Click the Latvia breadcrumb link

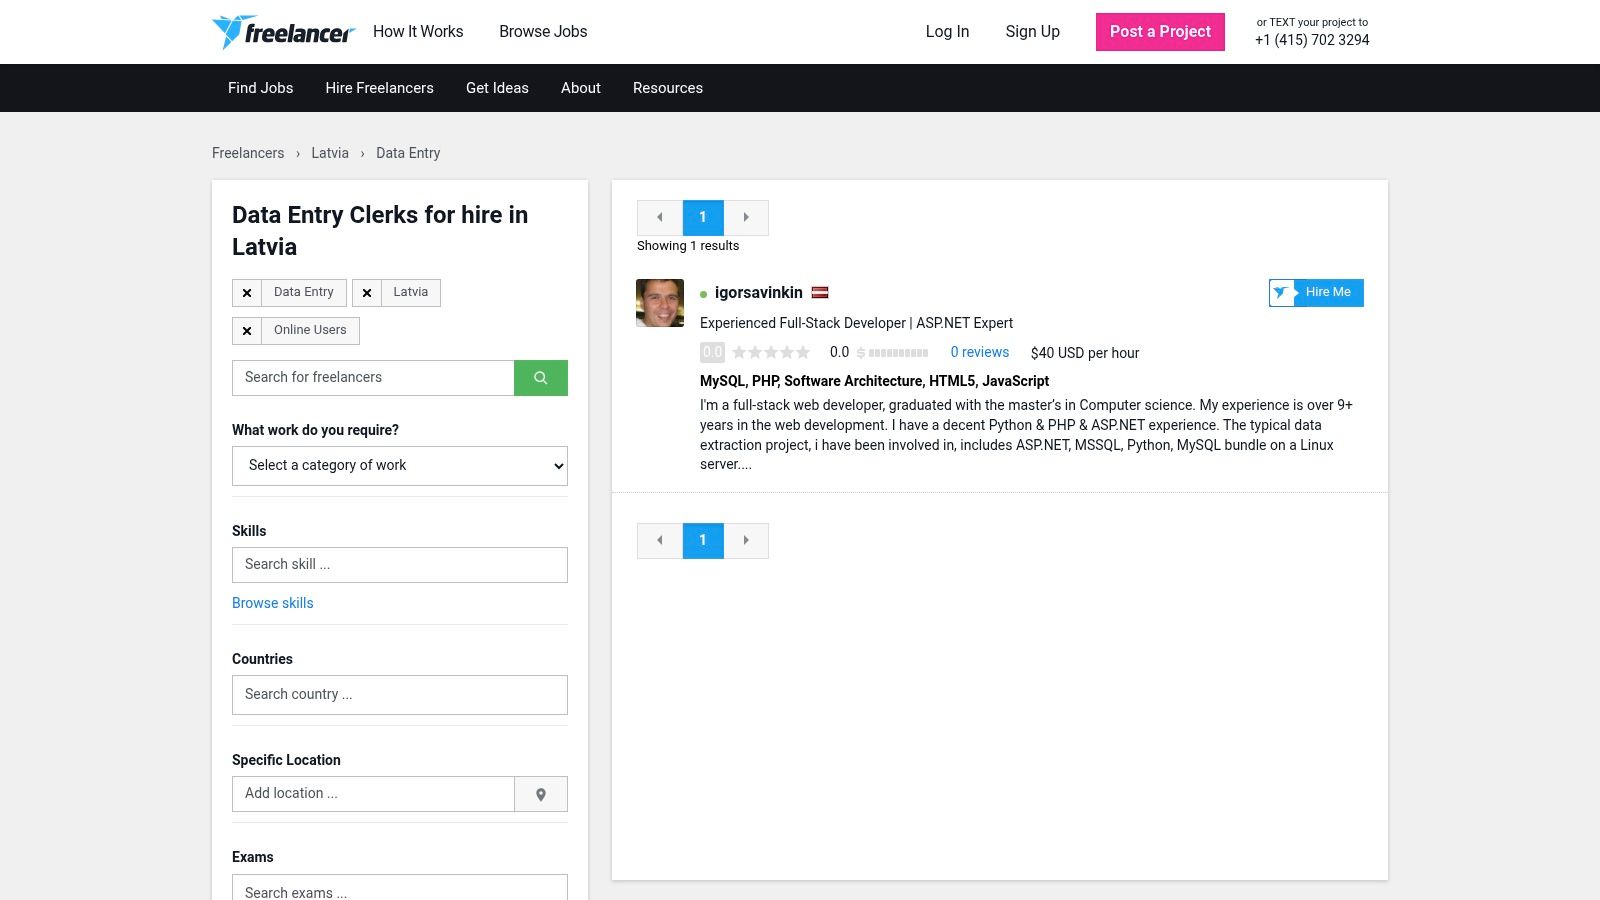[x=330, y=153]
